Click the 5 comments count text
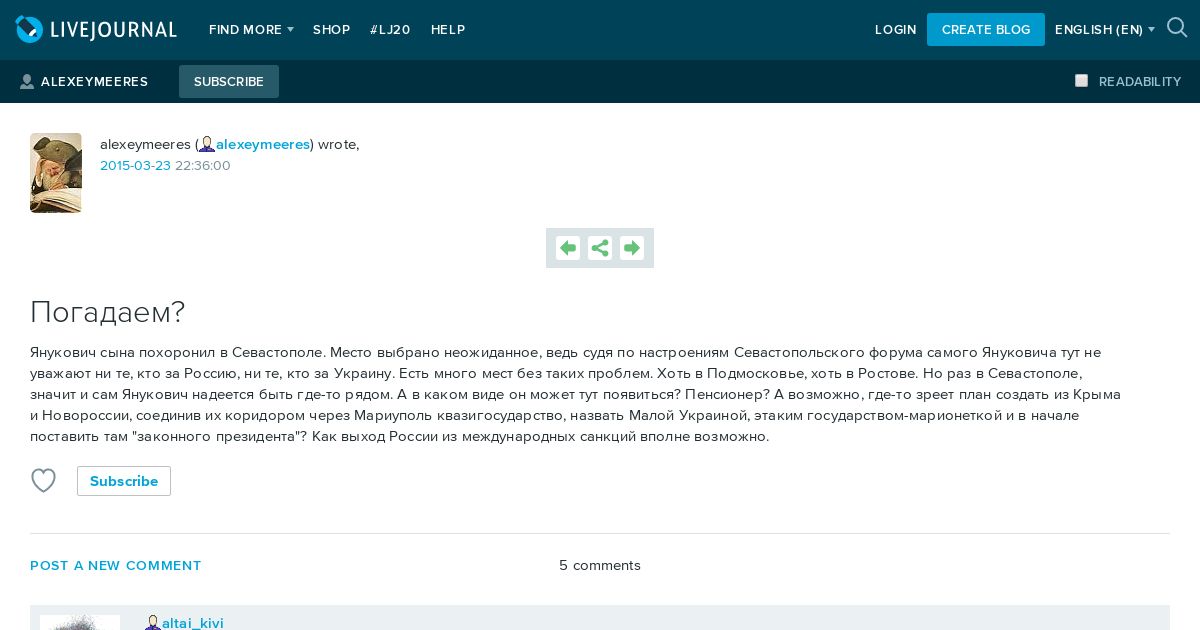Screen dimensions: 1200x630 click(x=600, y=566)
